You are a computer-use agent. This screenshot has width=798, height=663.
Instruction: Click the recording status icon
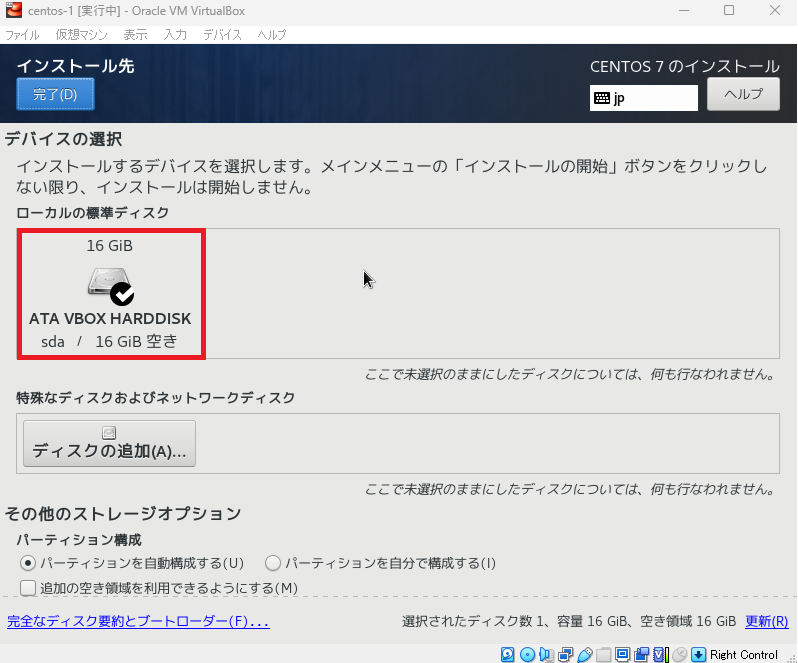[642, 654]
